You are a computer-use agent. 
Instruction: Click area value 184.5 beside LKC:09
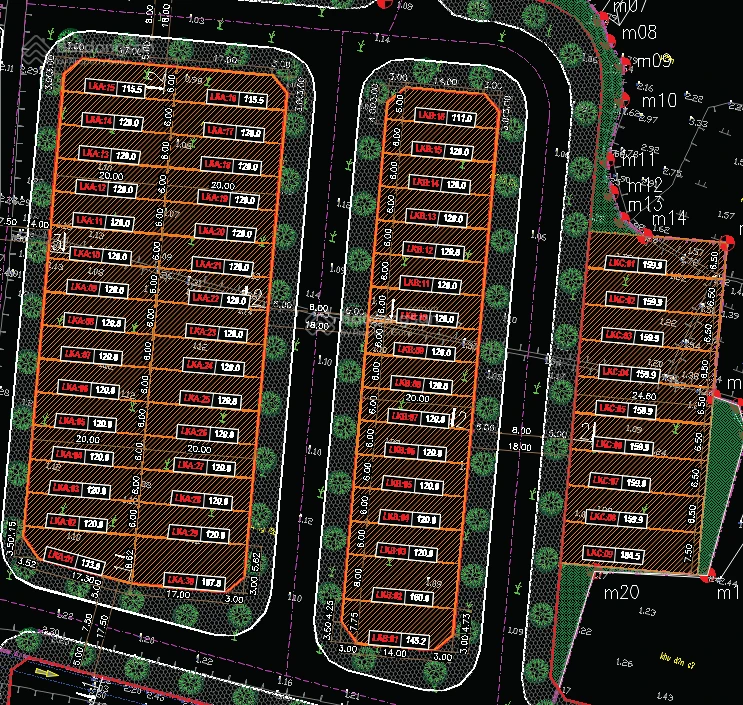point(630,555)
